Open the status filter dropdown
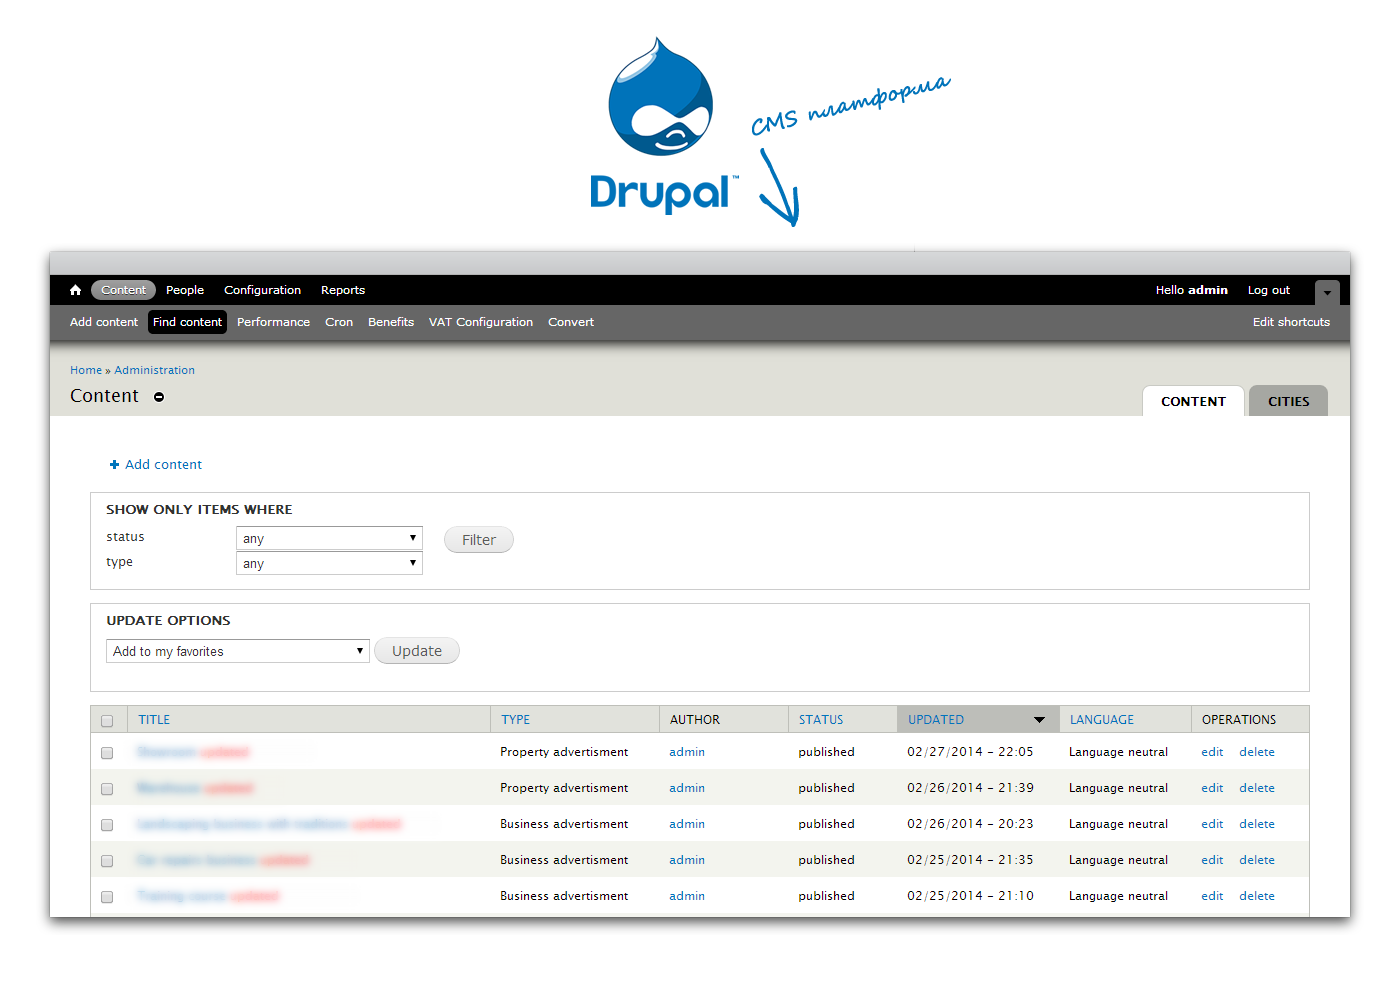1400x991 pixels. [x=329, y=538]
